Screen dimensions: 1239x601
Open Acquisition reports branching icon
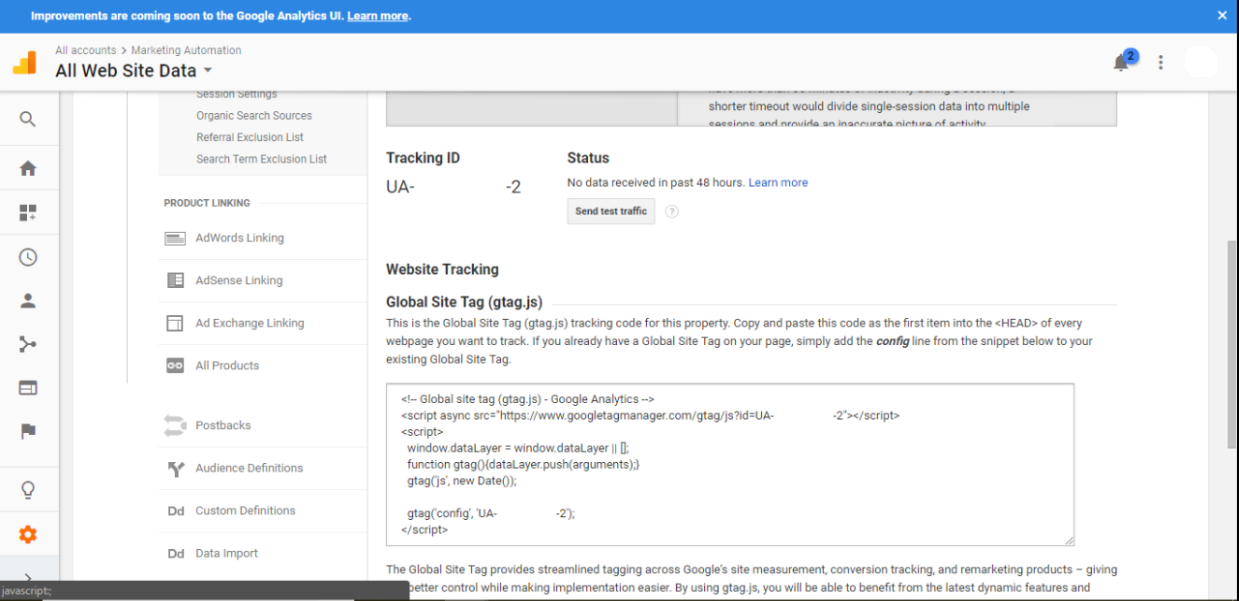click(x=28, y=344)
